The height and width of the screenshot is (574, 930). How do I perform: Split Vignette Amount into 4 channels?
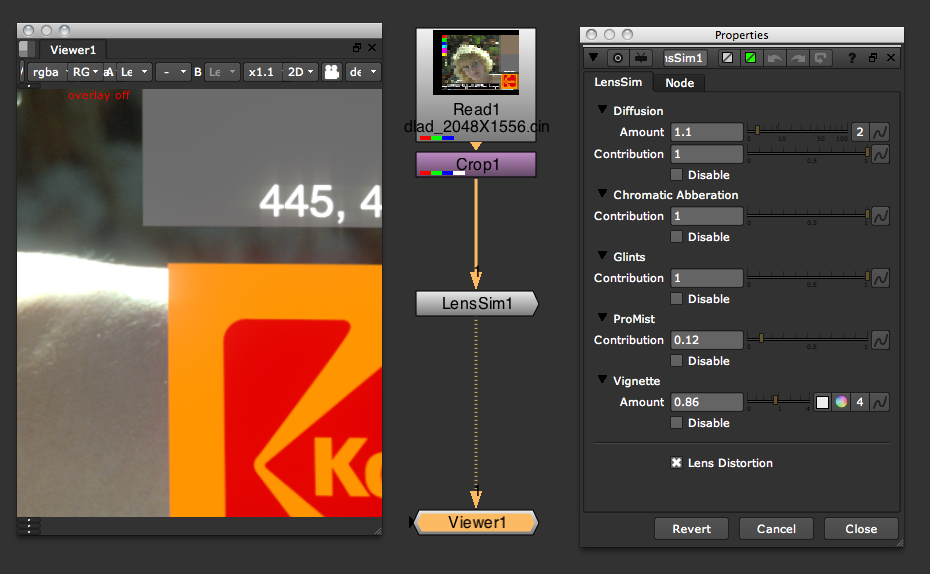tap(859, 402)
